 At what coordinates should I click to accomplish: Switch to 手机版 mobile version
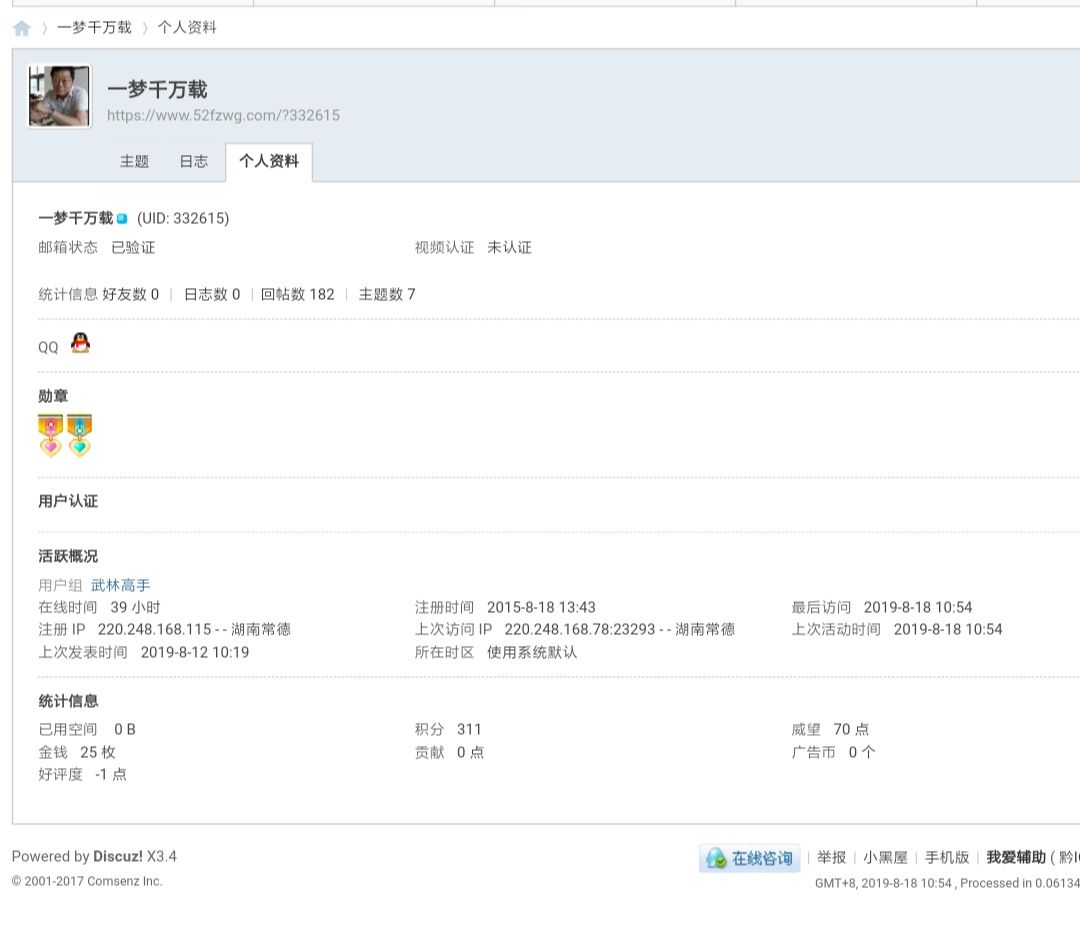(x=946, y=857)
